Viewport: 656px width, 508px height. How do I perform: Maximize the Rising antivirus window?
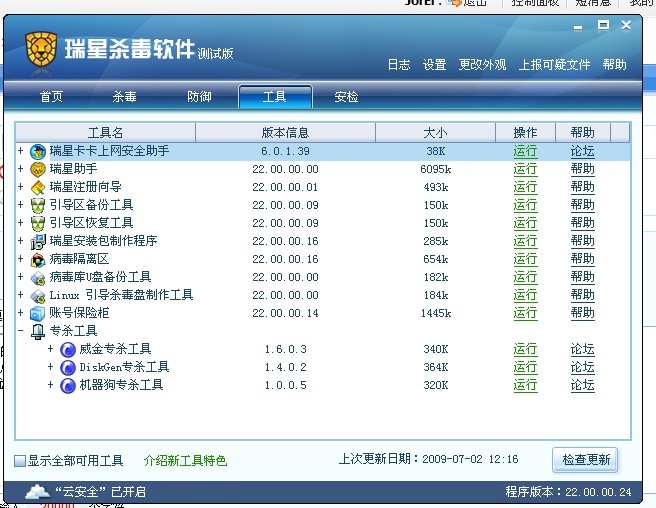(603, 25)
